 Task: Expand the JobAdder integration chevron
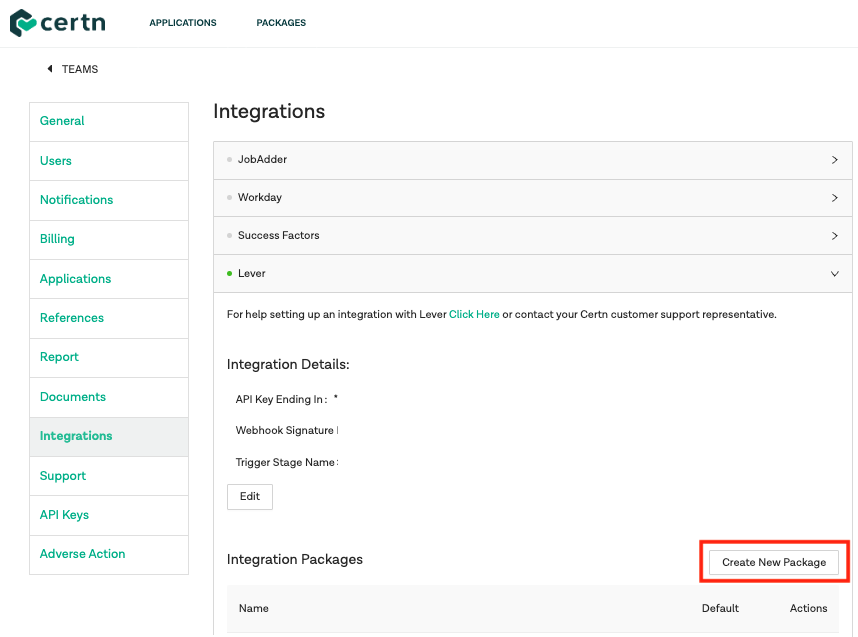point(834,160)
